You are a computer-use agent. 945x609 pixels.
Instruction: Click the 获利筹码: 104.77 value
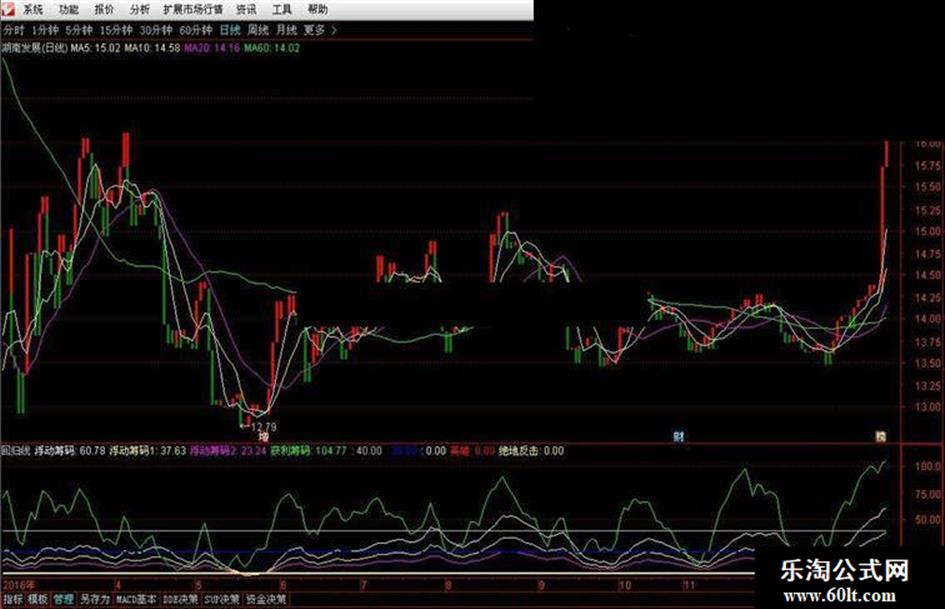coord(308,450)
